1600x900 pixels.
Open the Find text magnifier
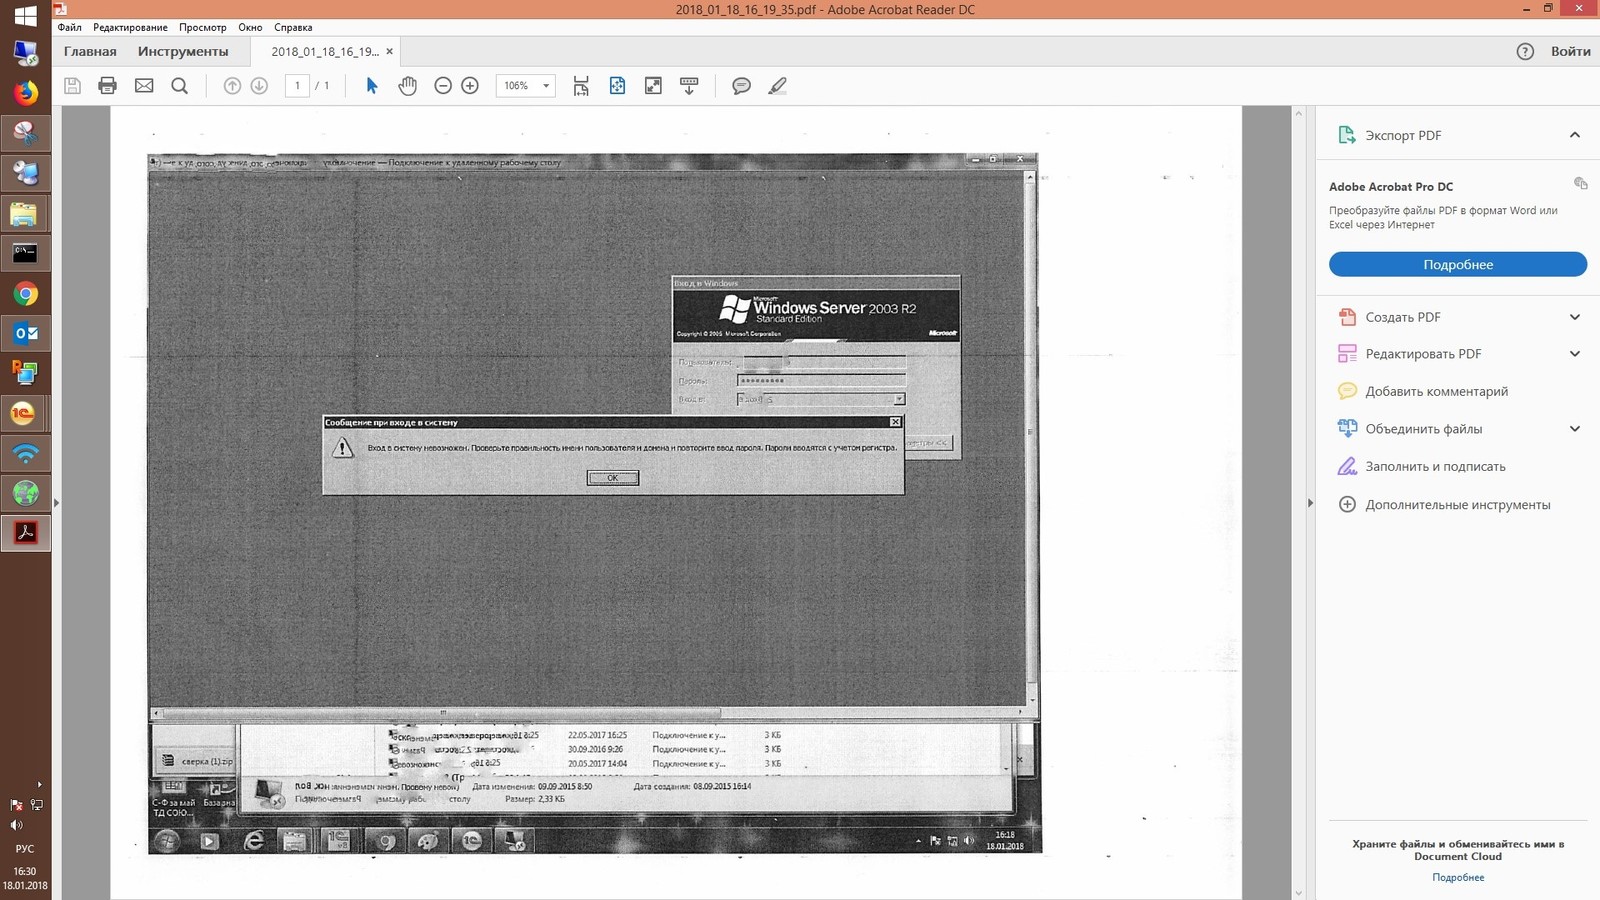180,86
